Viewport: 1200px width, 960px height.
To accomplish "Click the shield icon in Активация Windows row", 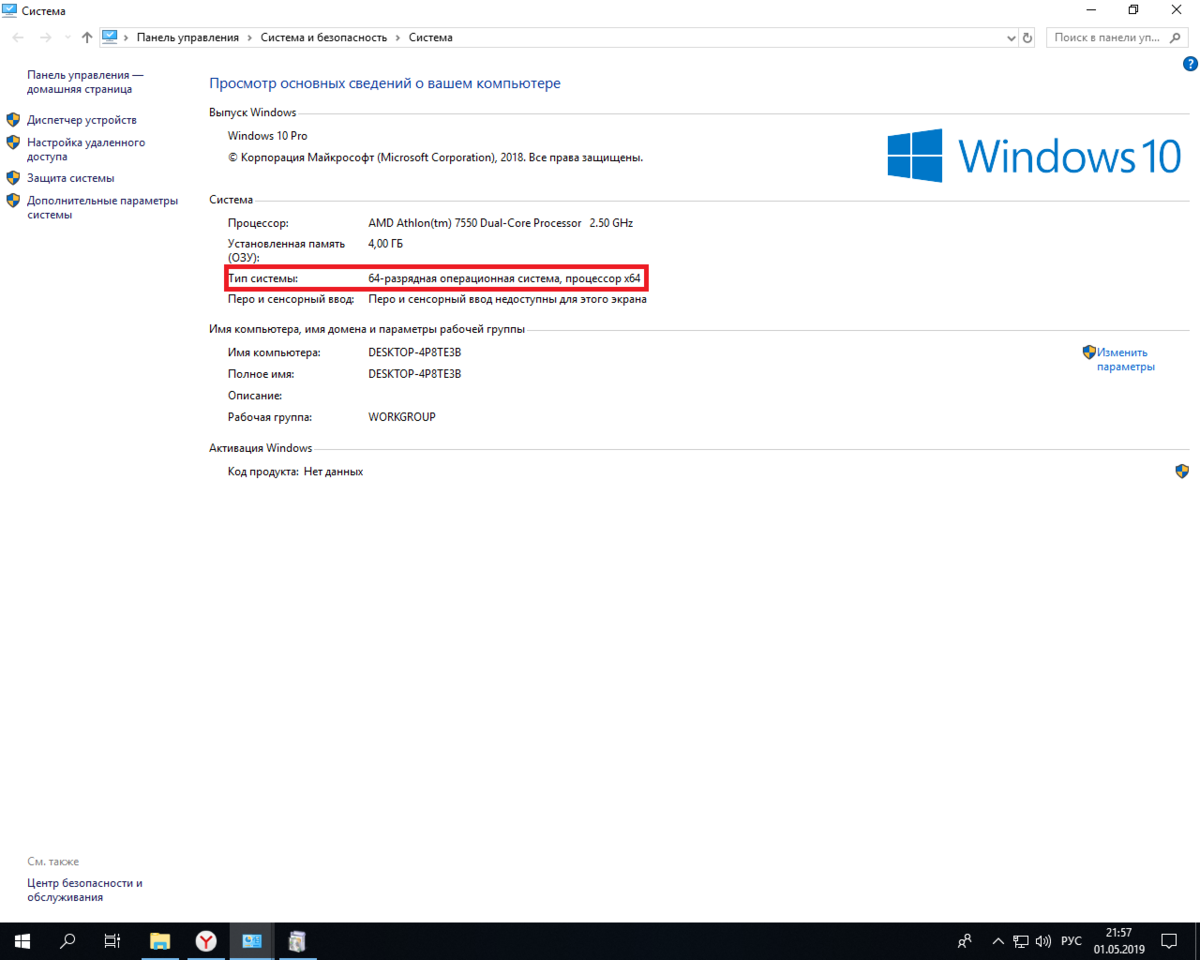I will 1182,470.
